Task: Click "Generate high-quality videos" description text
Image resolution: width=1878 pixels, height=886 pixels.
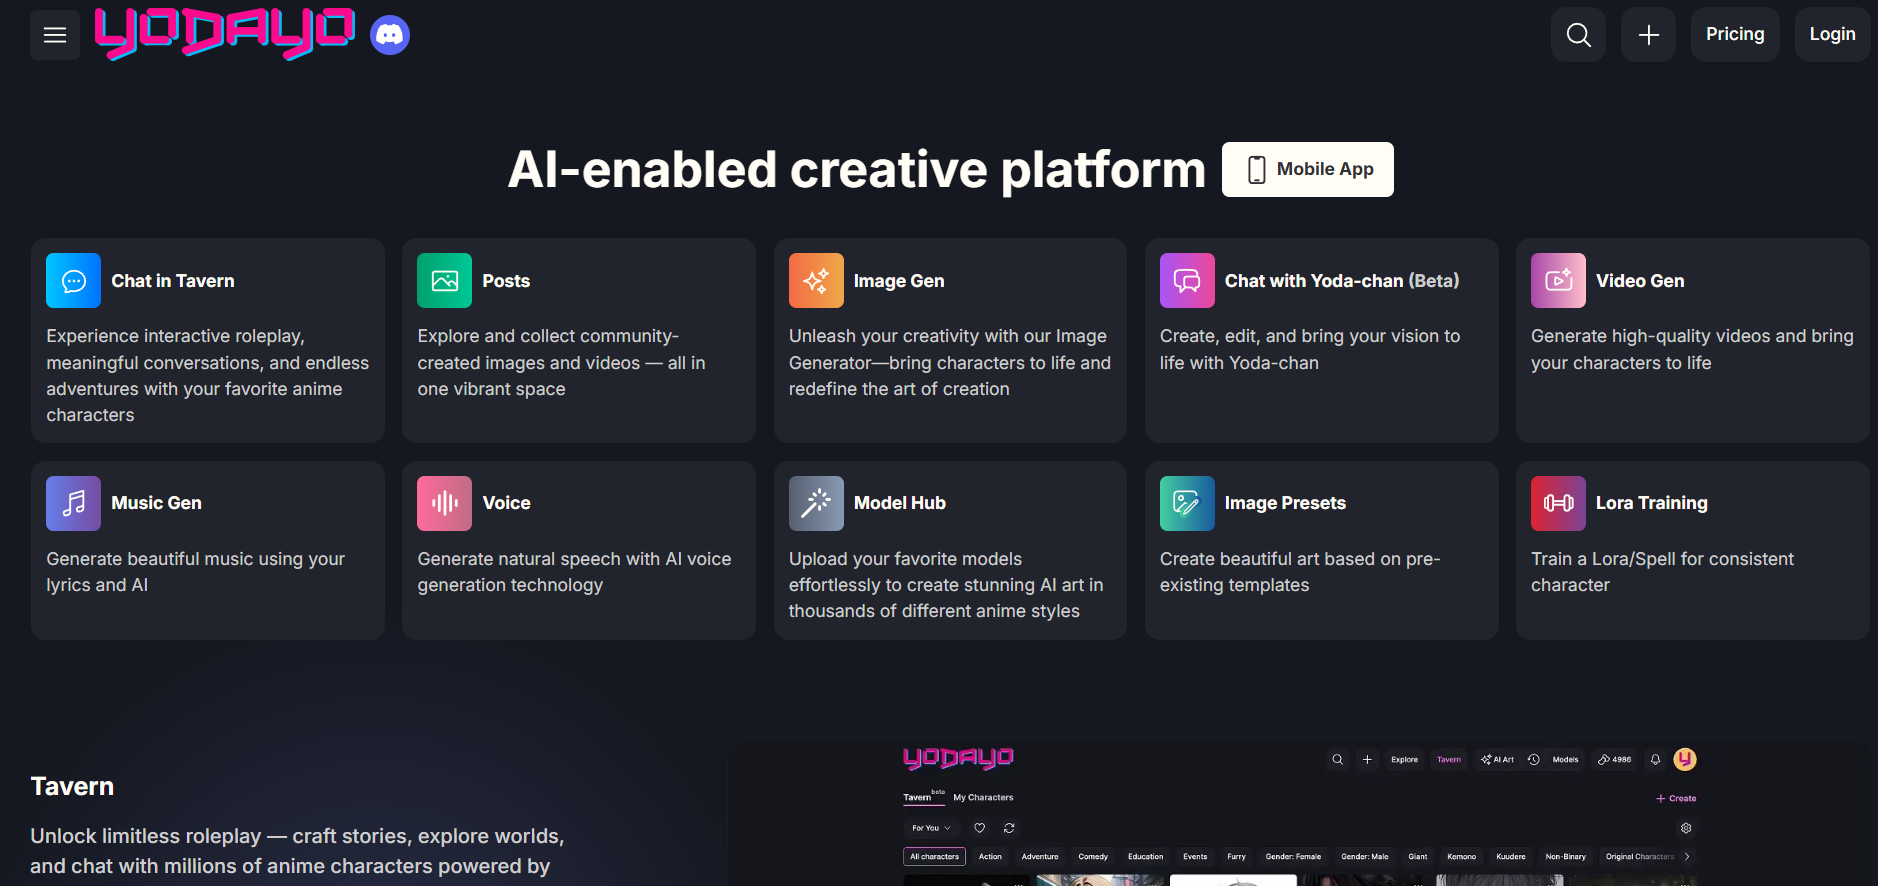Action: point(1692,349)
